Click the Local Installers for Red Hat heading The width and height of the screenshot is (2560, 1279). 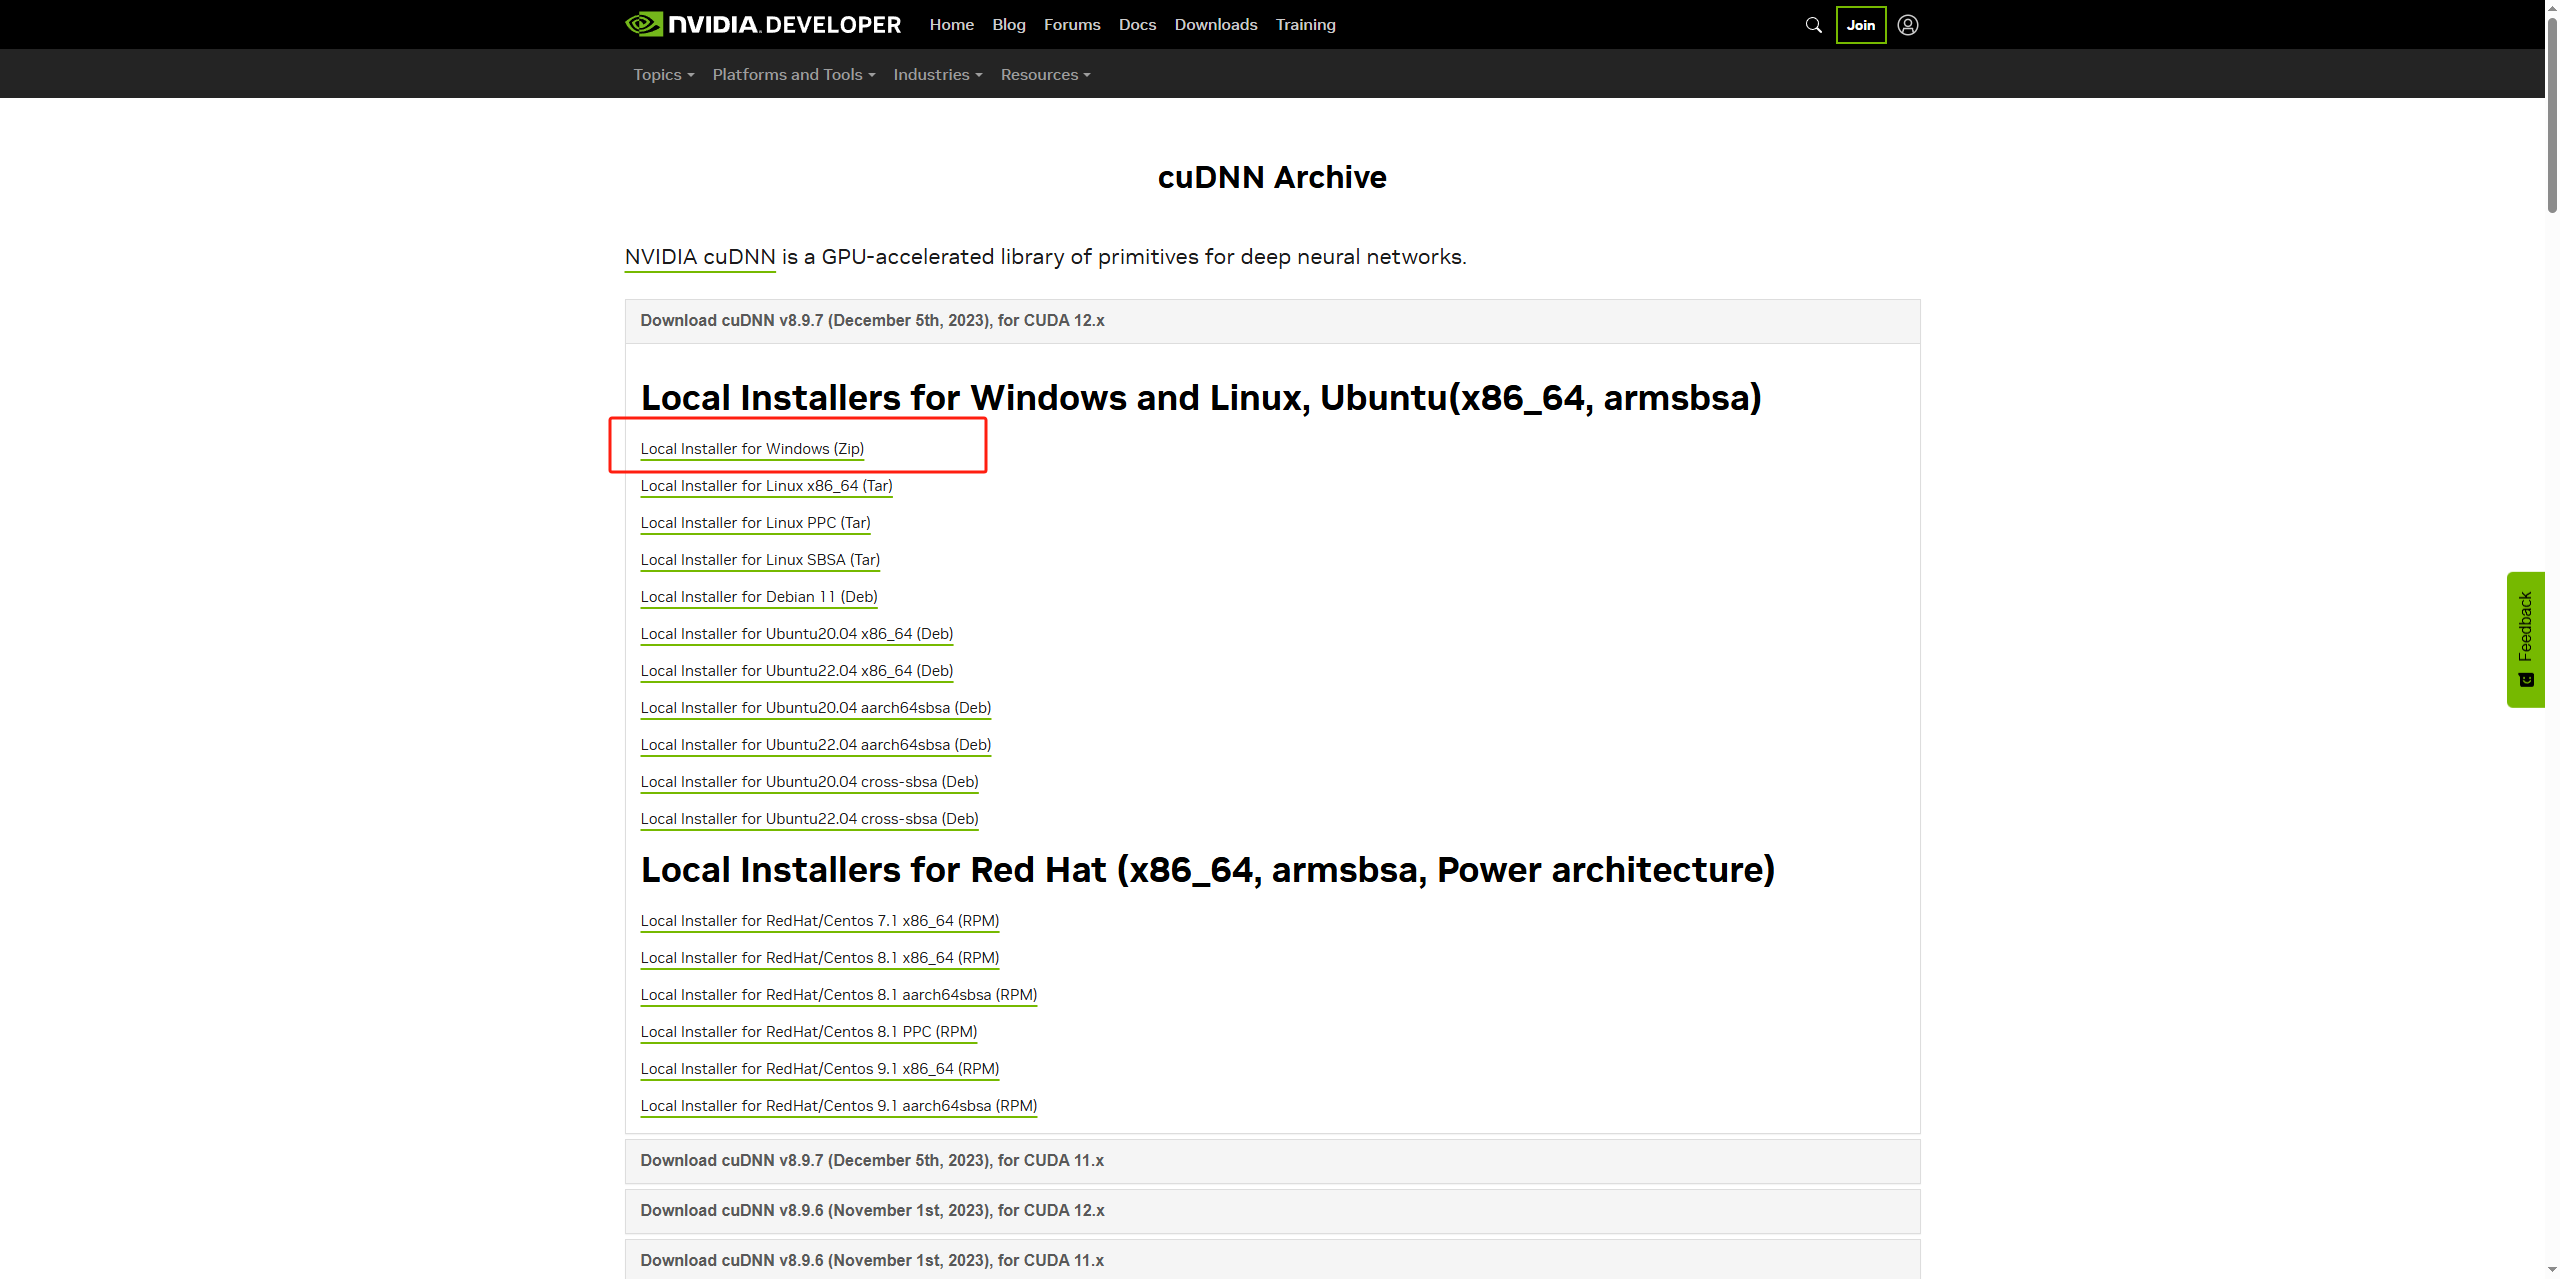[x=1208, y=870]
